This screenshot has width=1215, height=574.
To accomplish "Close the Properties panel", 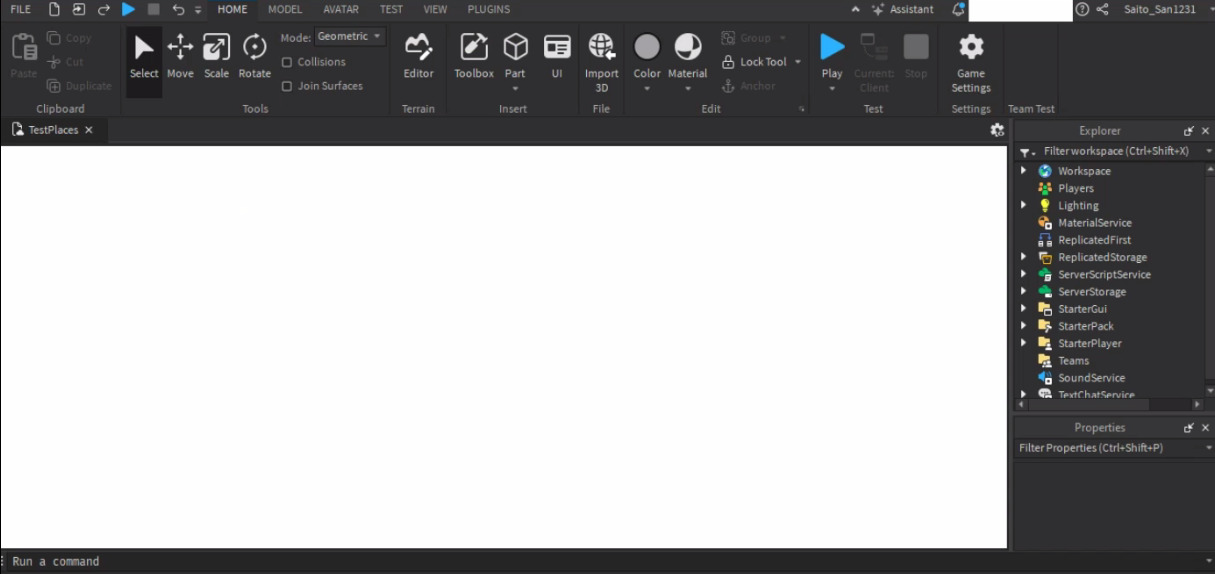I will coord(1205,428).
